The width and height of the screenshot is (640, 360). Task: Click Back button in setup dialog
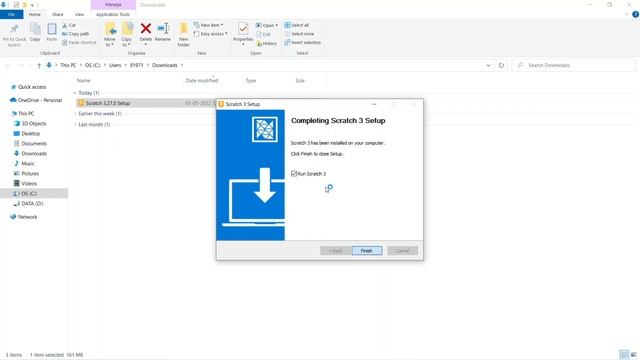point(336,251)
